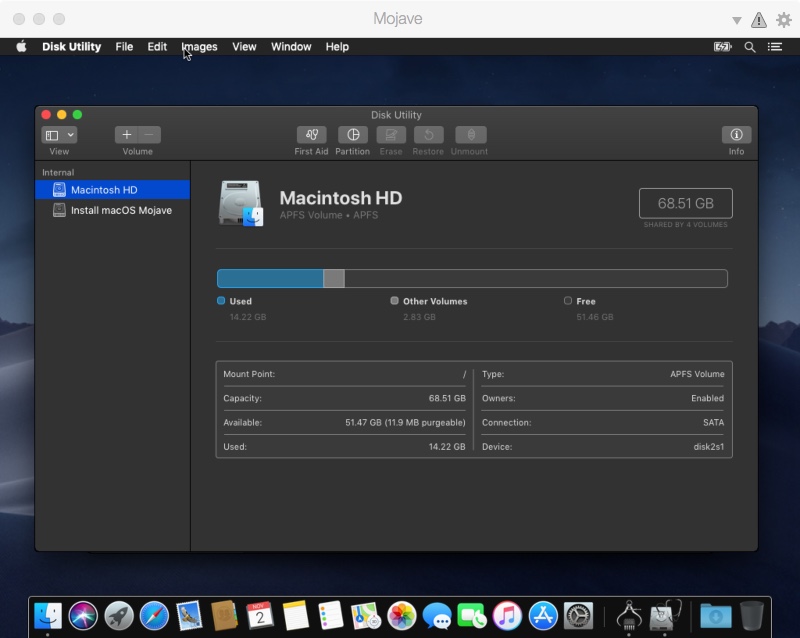Open Notes from the Dock

[x=295, y=616]
